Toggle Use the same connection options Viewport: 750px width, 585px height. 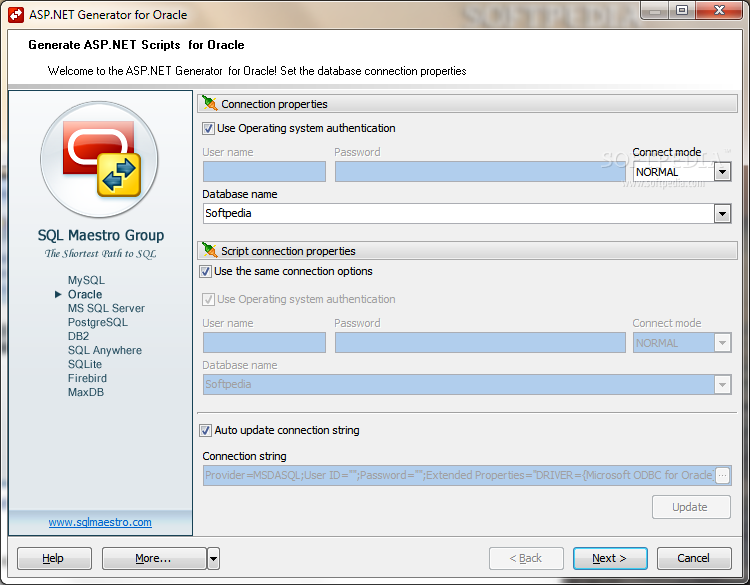pos(205,271)
